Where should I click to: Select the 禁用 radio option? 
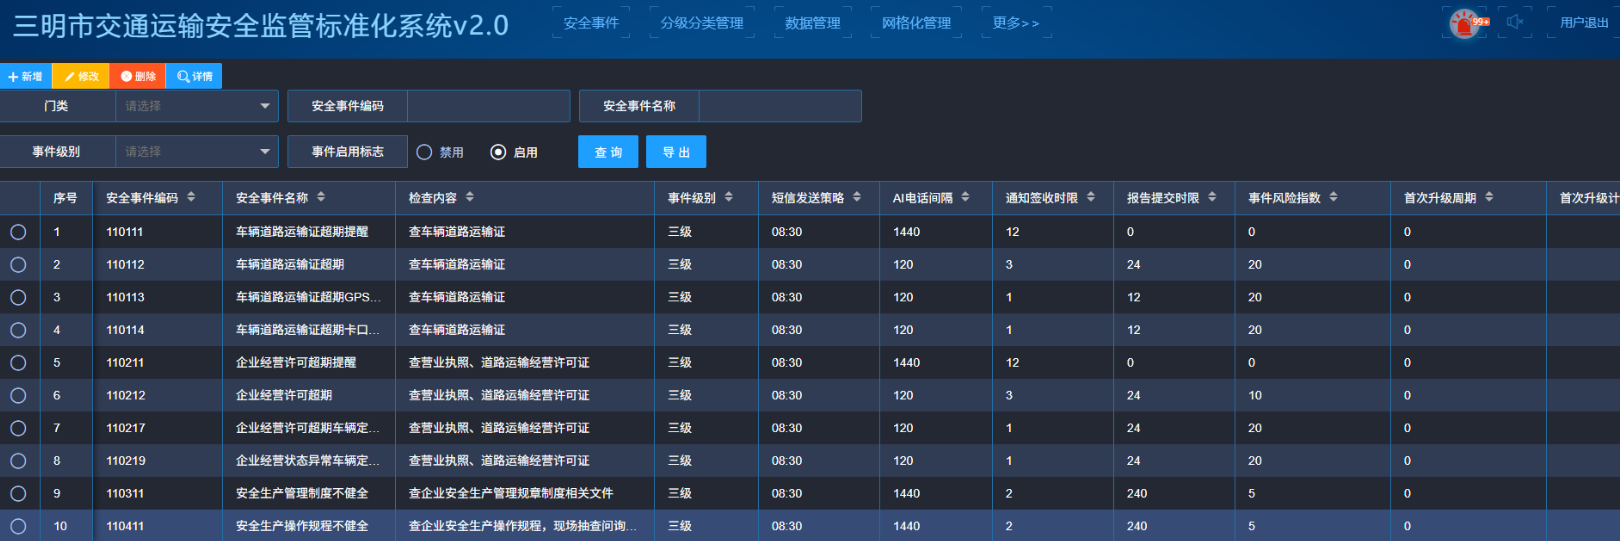point(425,152)
